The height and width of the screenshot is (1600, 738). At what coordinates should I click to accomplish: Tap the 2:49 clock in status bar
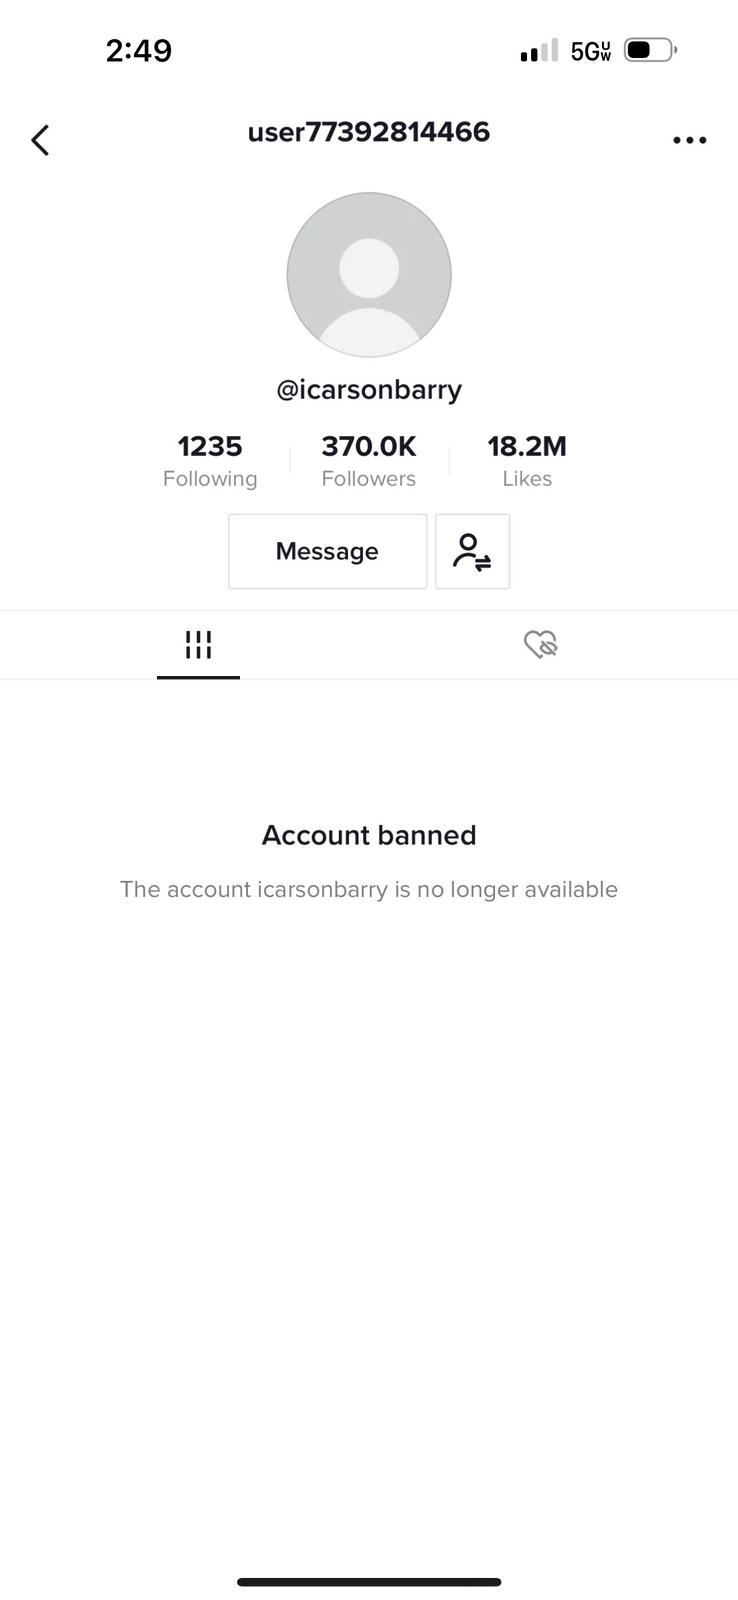[139, 51]
